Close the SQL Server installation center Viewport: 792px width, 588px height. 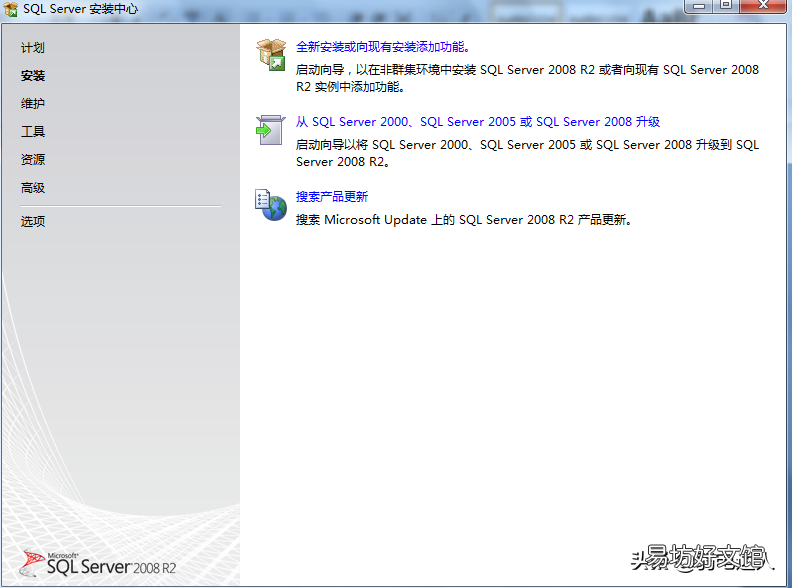763,6
